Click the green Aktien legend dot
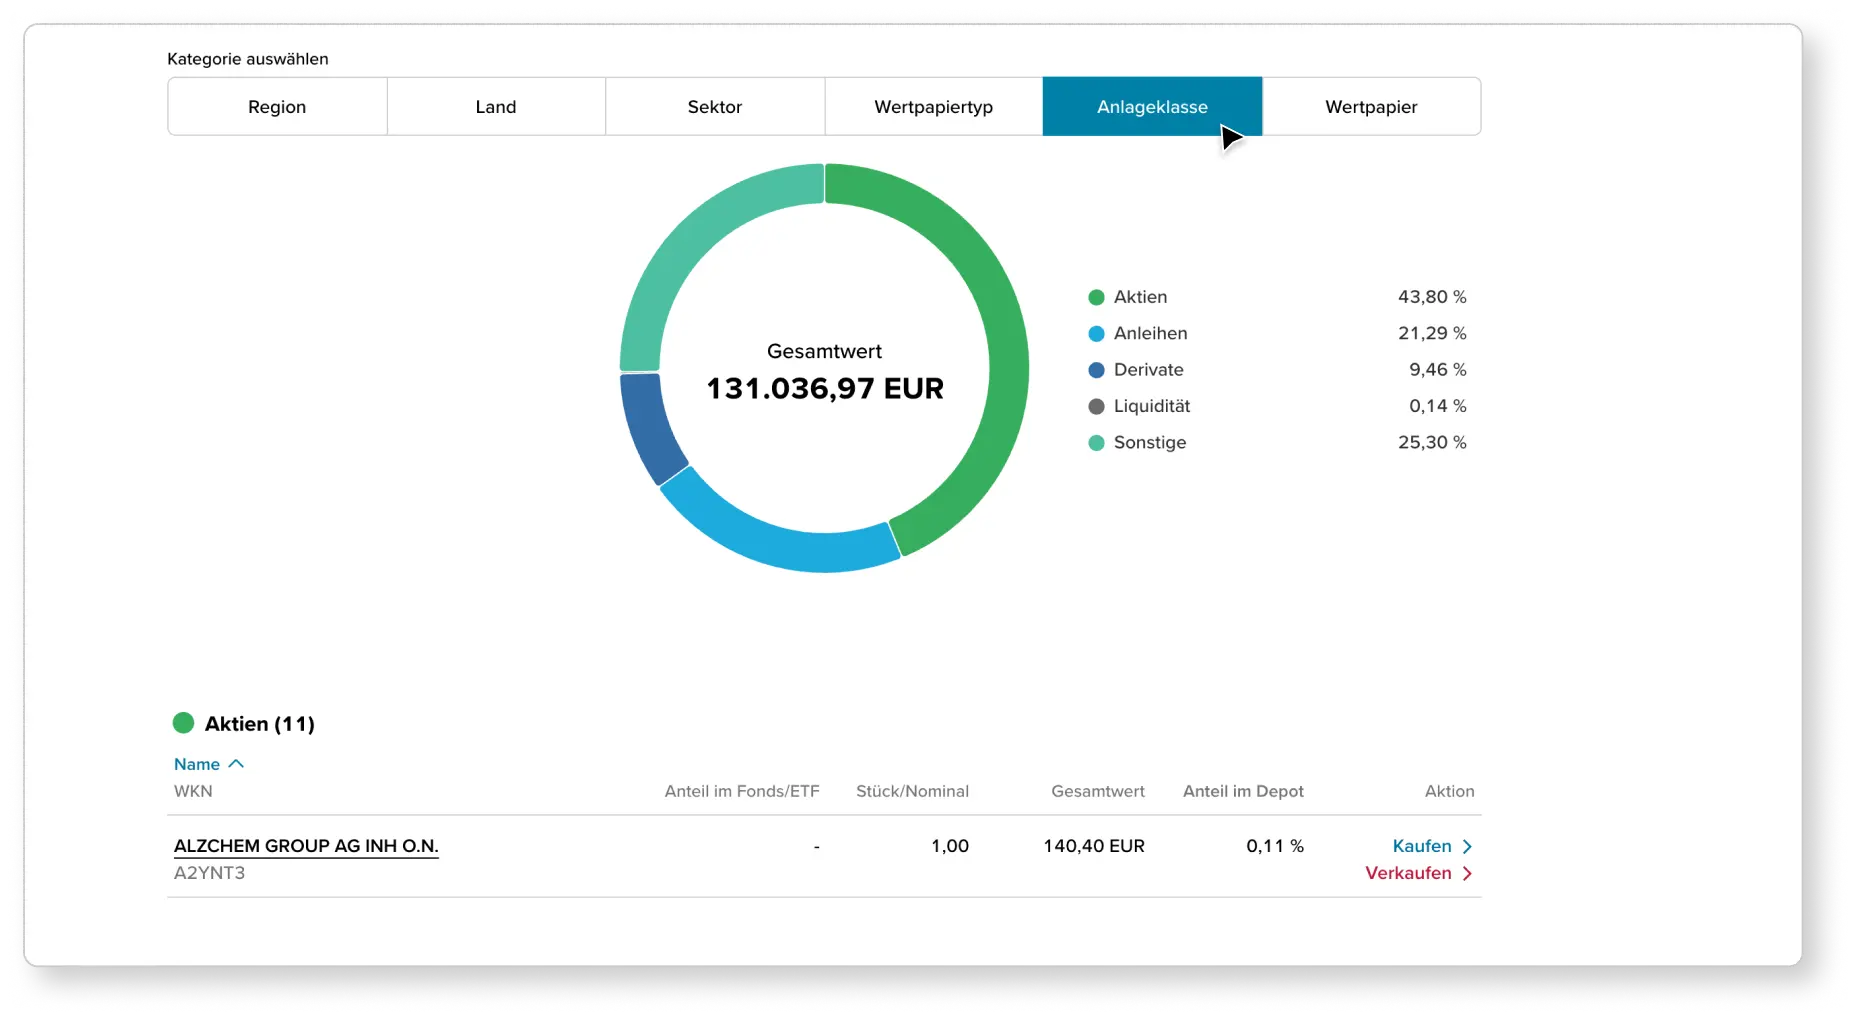Image resolution: width=1850 pixels, height=1026 pixels. 1097,297
